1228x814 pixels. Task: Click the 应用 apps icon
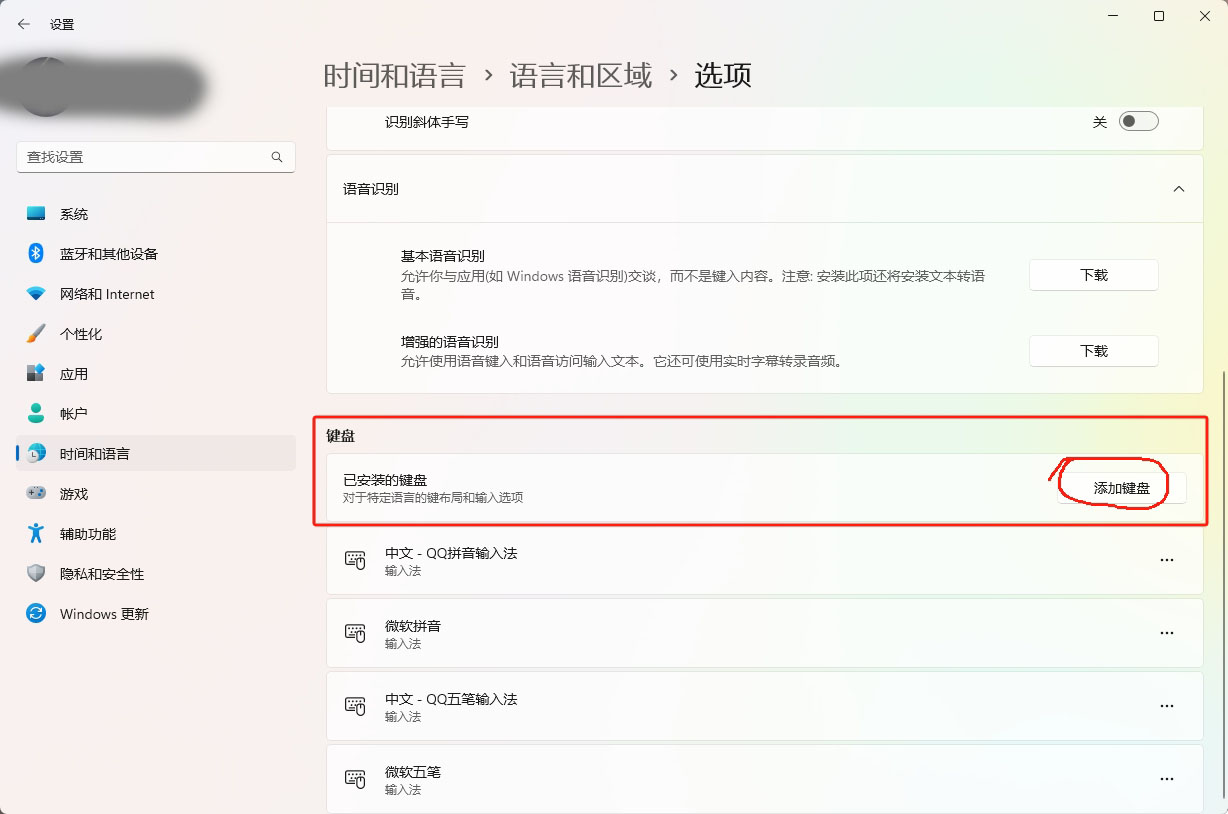coord(36,374)
